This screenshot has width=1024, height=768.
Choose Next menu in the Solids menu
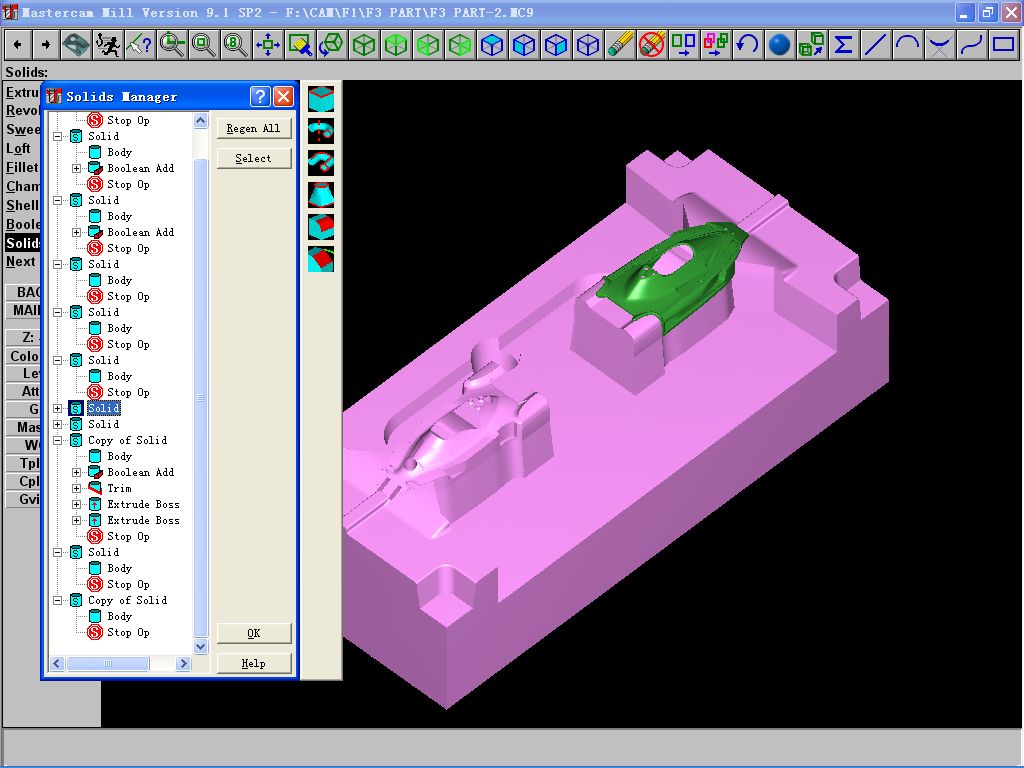(x=21, y=262)
